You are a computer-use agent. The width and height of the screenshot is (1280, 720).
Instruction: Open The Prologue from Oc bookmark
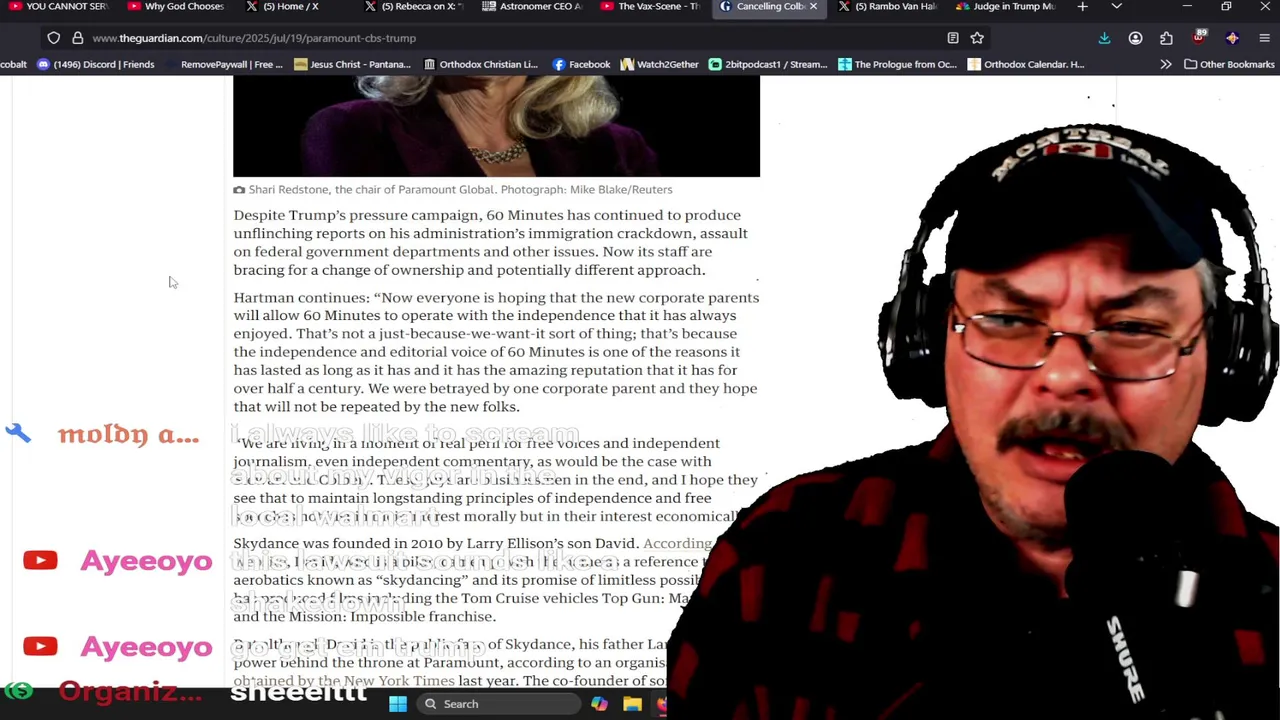click(x=897, y=64)
